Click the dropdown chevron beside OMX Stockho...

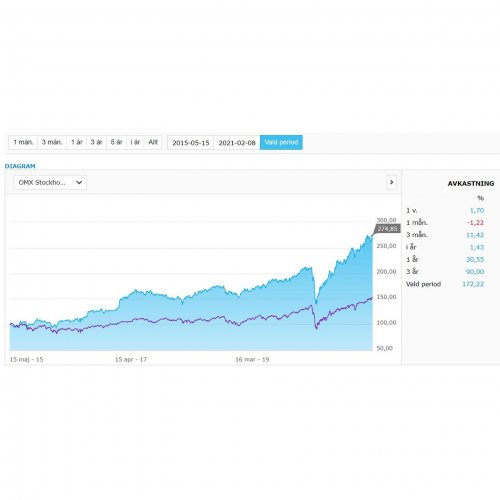[79, 182]
